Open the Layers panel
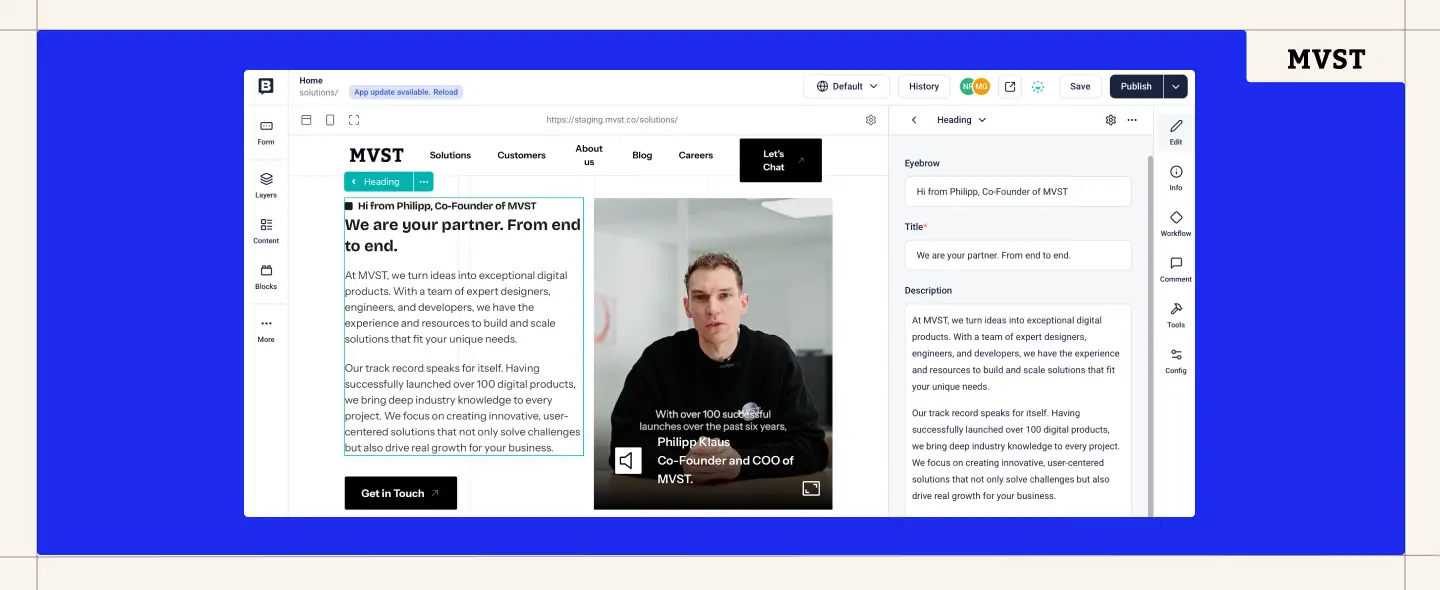 point(265,186)
